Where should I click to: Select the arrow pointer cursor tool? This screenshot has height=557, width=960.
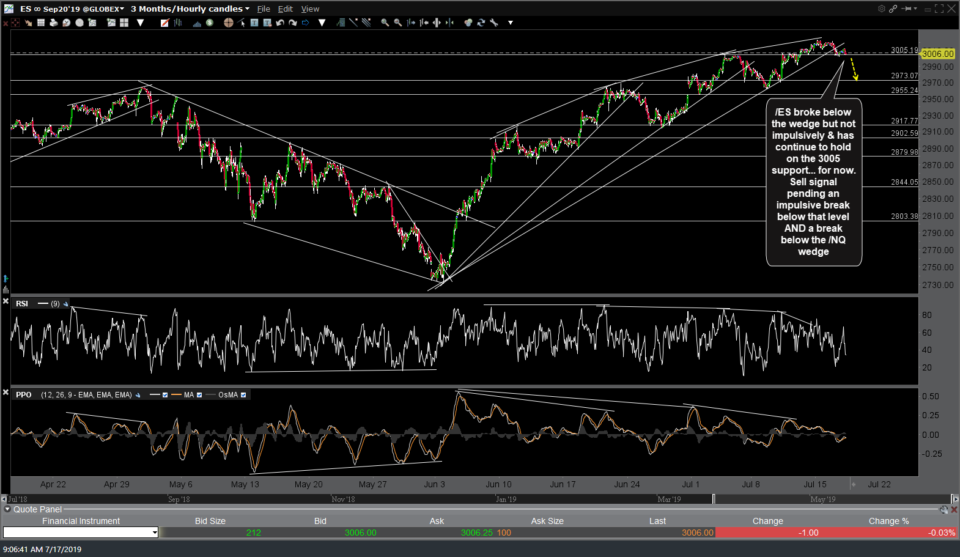tap(241, 23)
